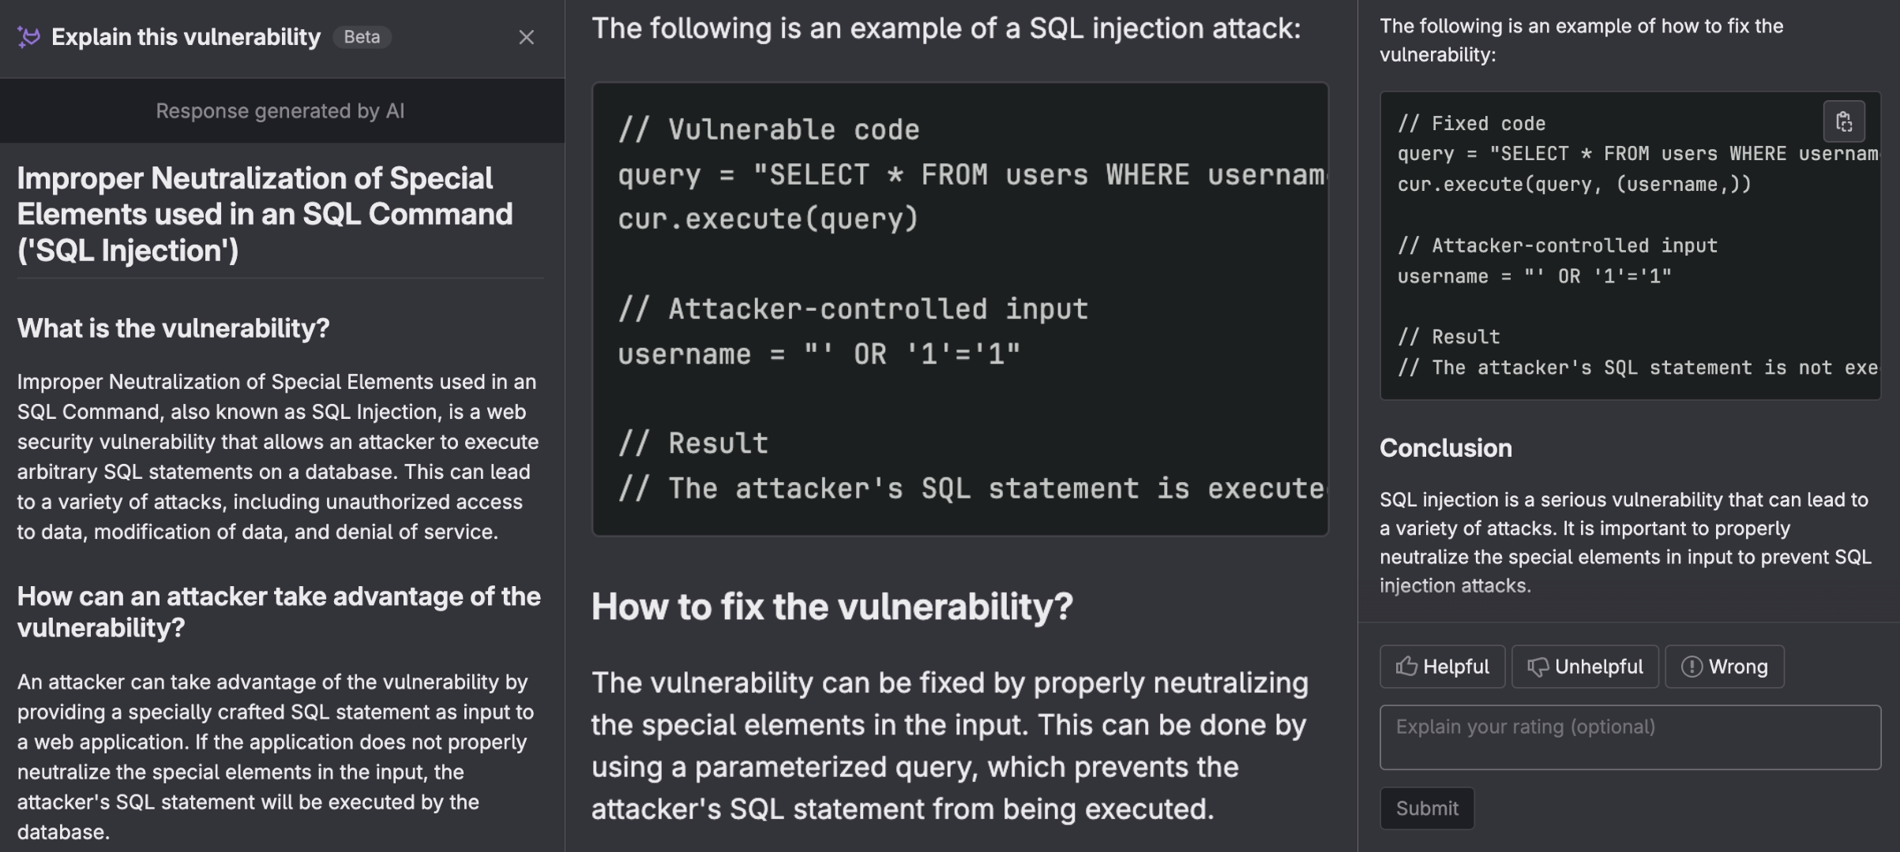The height and width of the screenshot is (852, 1900).
Task: Click the Beta badge next to the title
Action: click(x=361, y=36)
